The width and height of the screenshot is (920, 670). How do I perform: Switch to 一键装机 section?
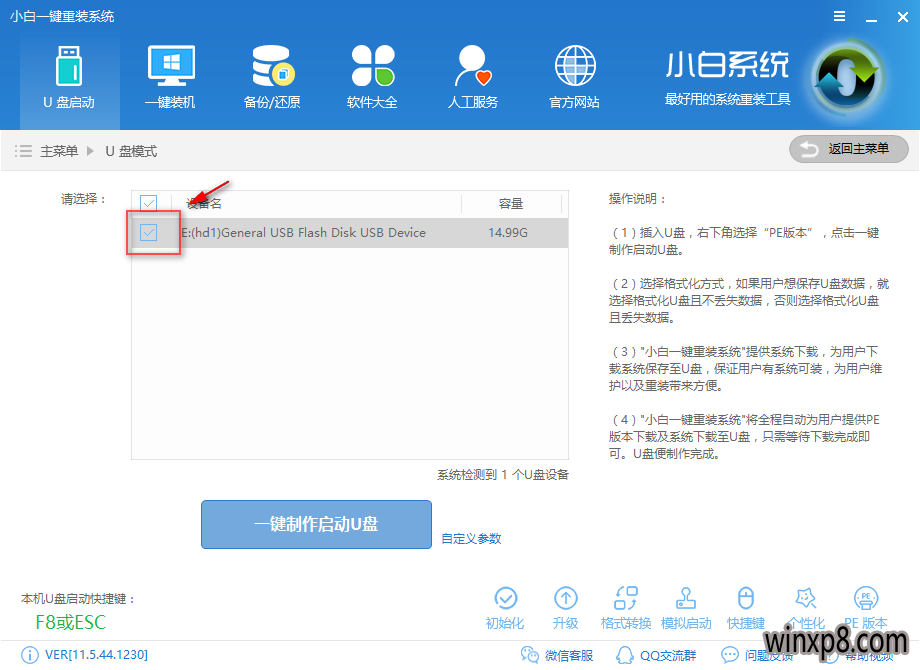pos(171,78)
